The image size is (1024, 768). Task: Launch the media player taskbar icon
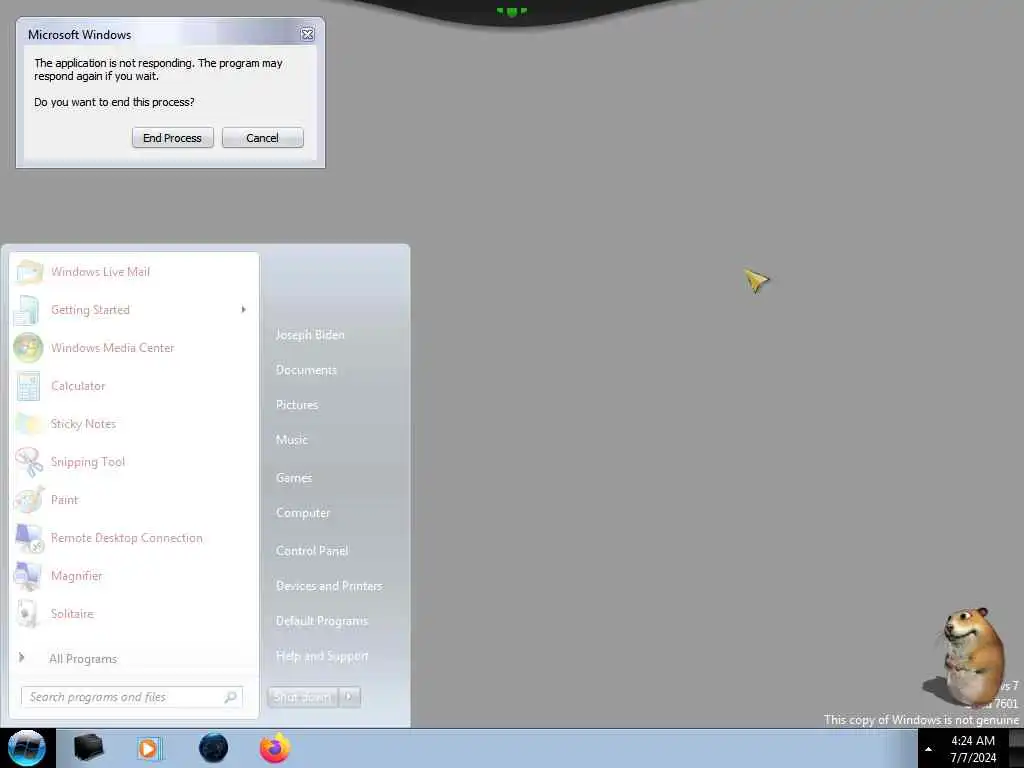click(x=149, y=748)
